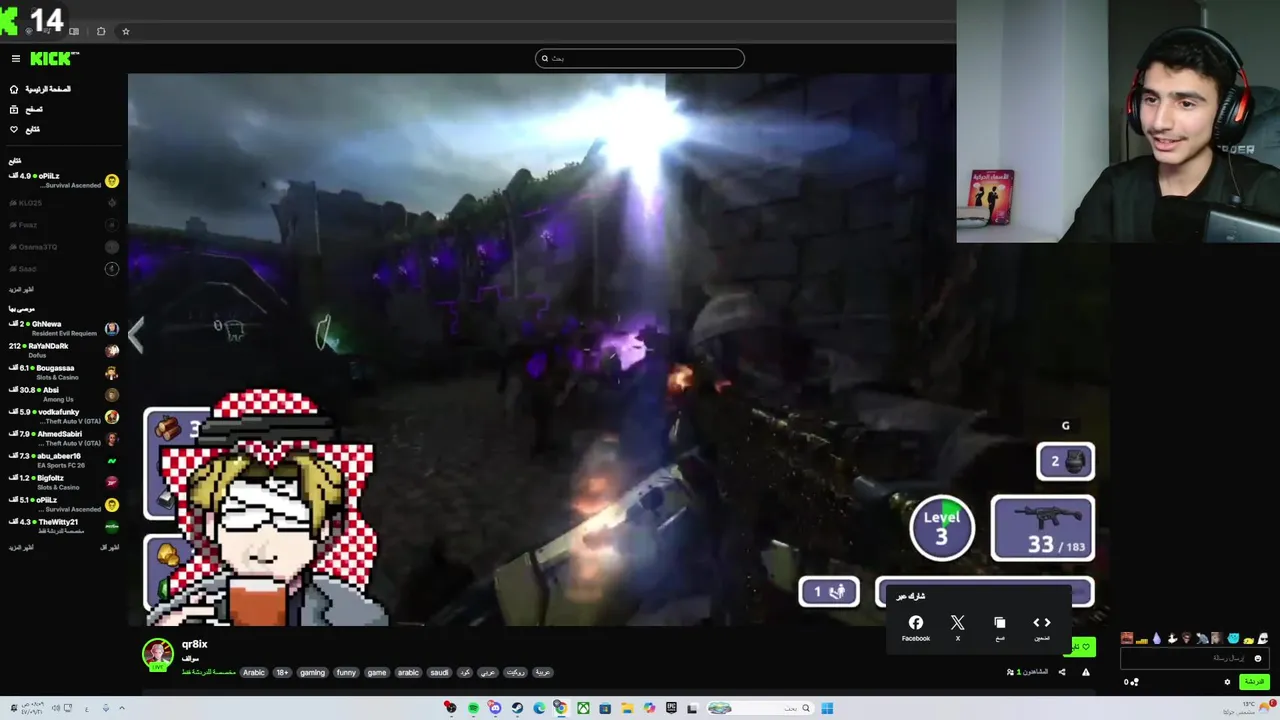Click the share icon below the player
Screen dimensions: 1280x720
pyautogui.click(x=1062, y=672)
